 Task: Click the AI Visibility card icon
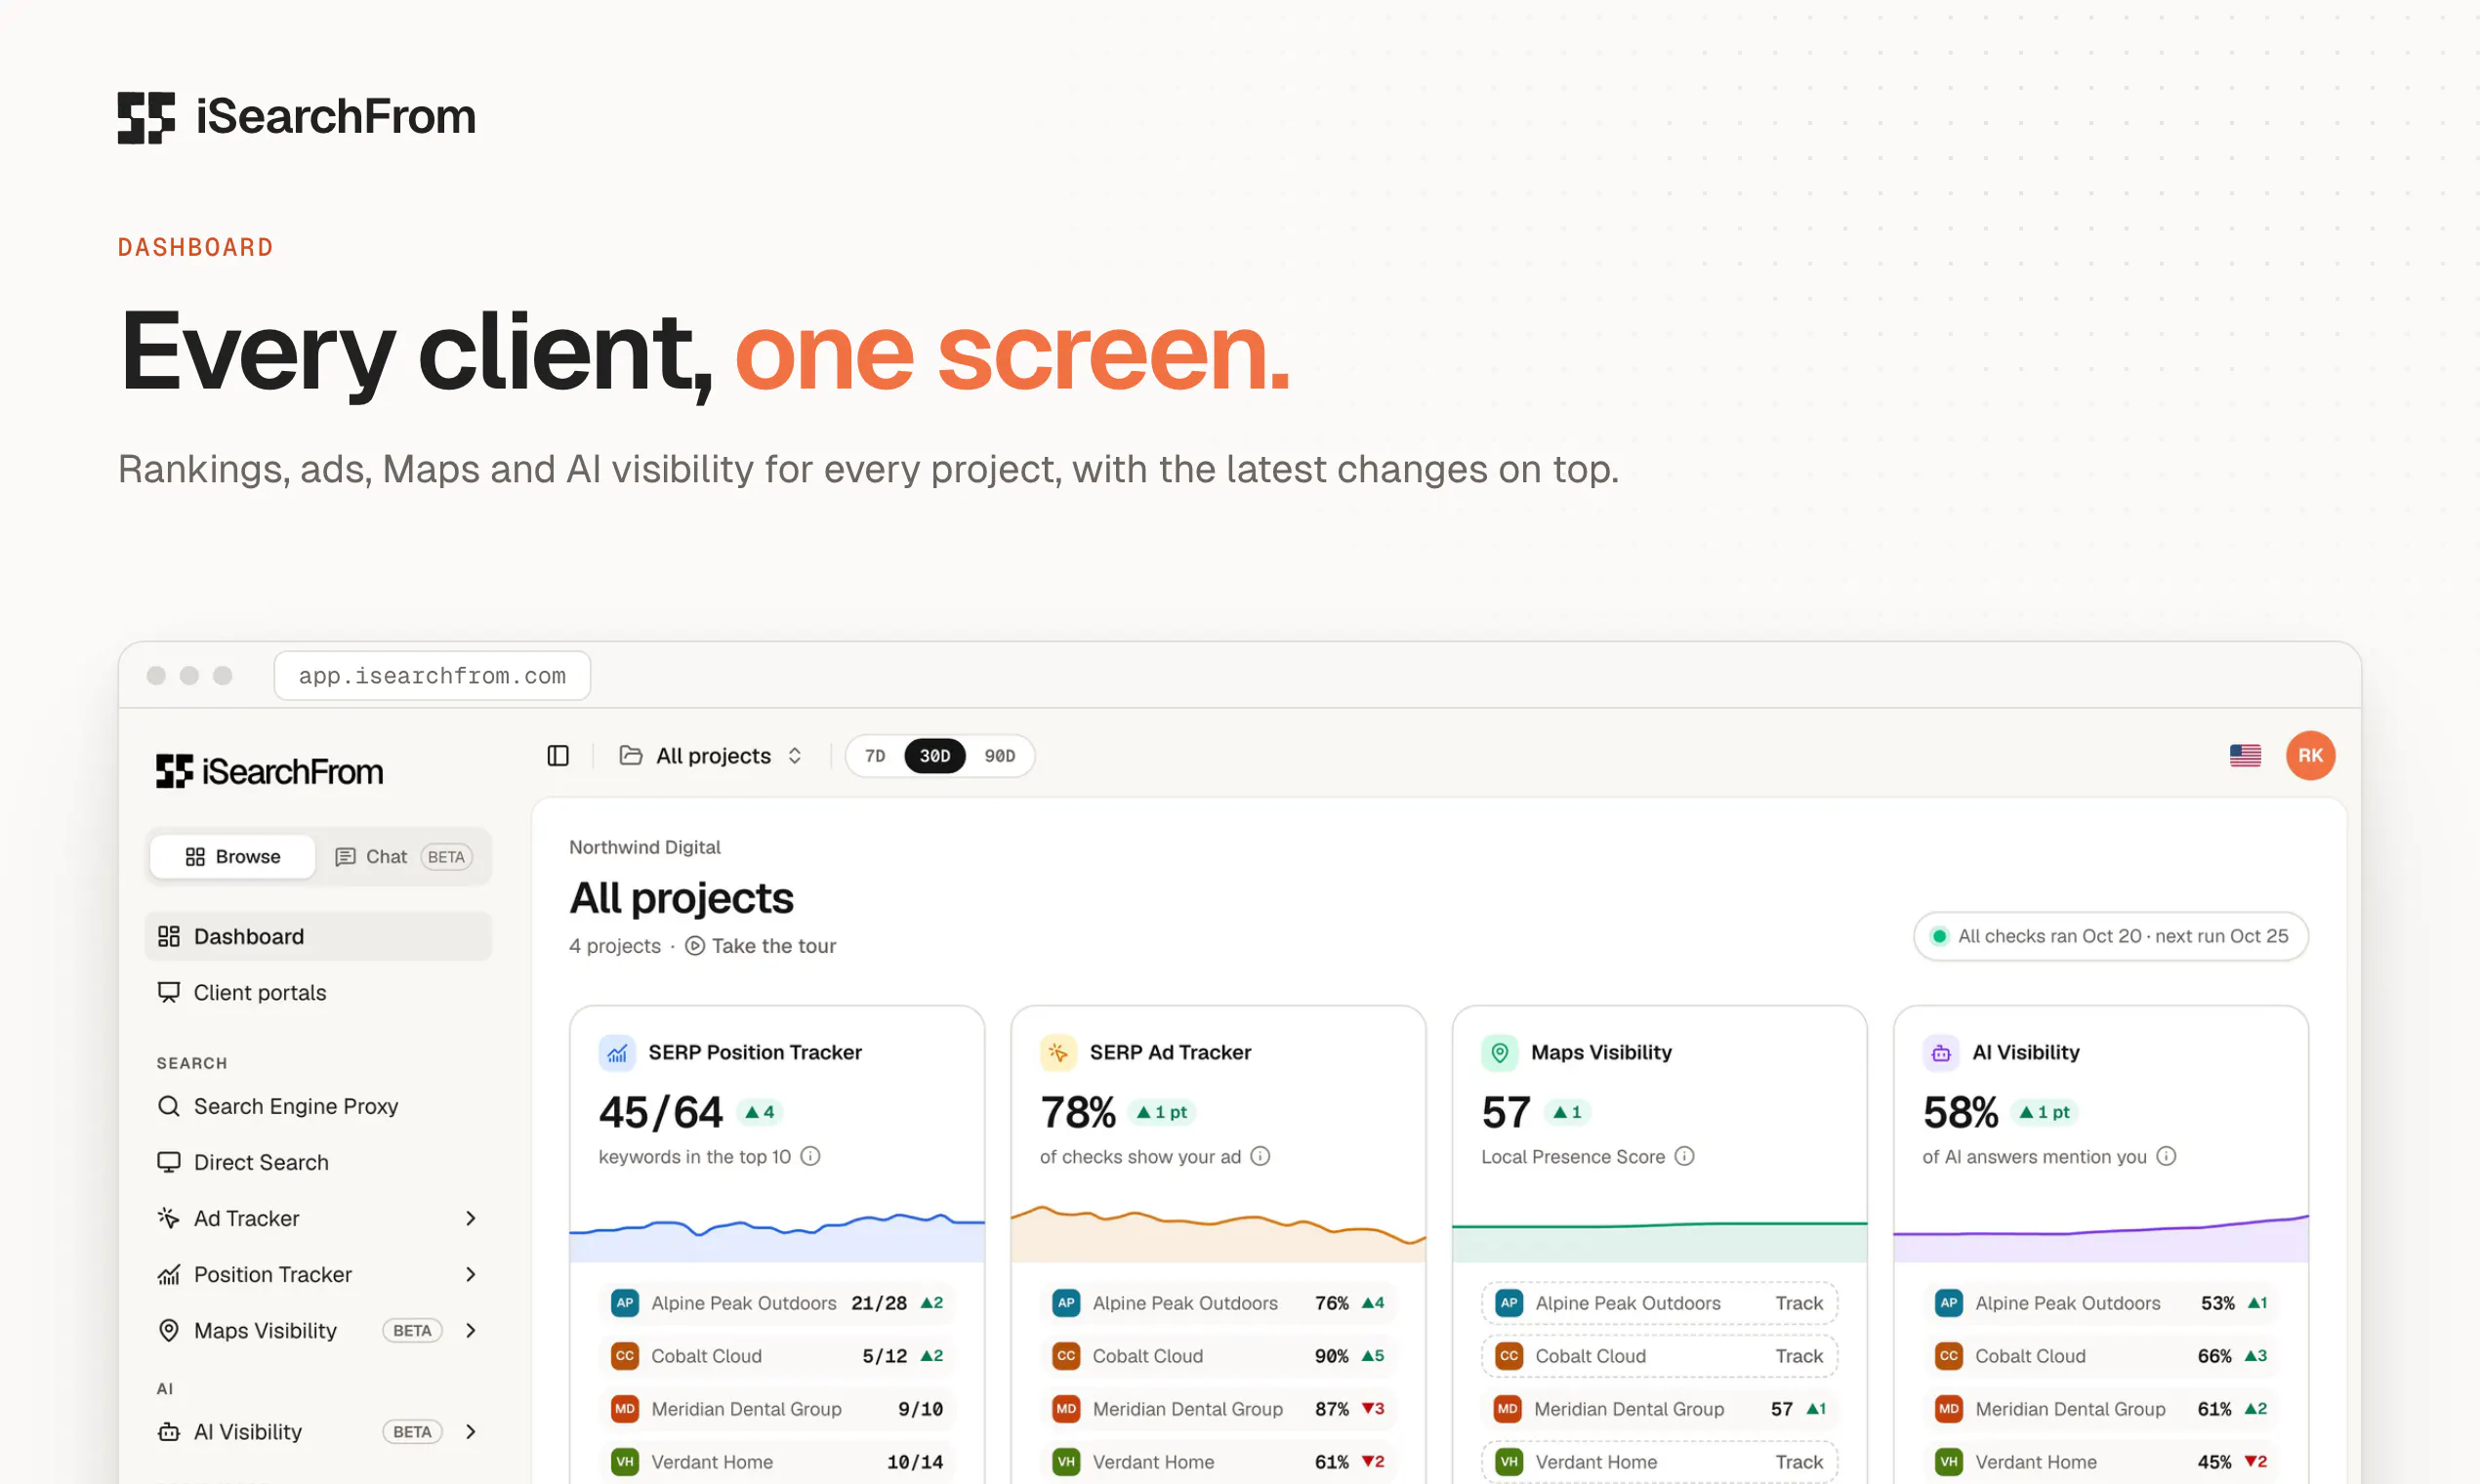pyautogui.click(x=1941, y=1053)
